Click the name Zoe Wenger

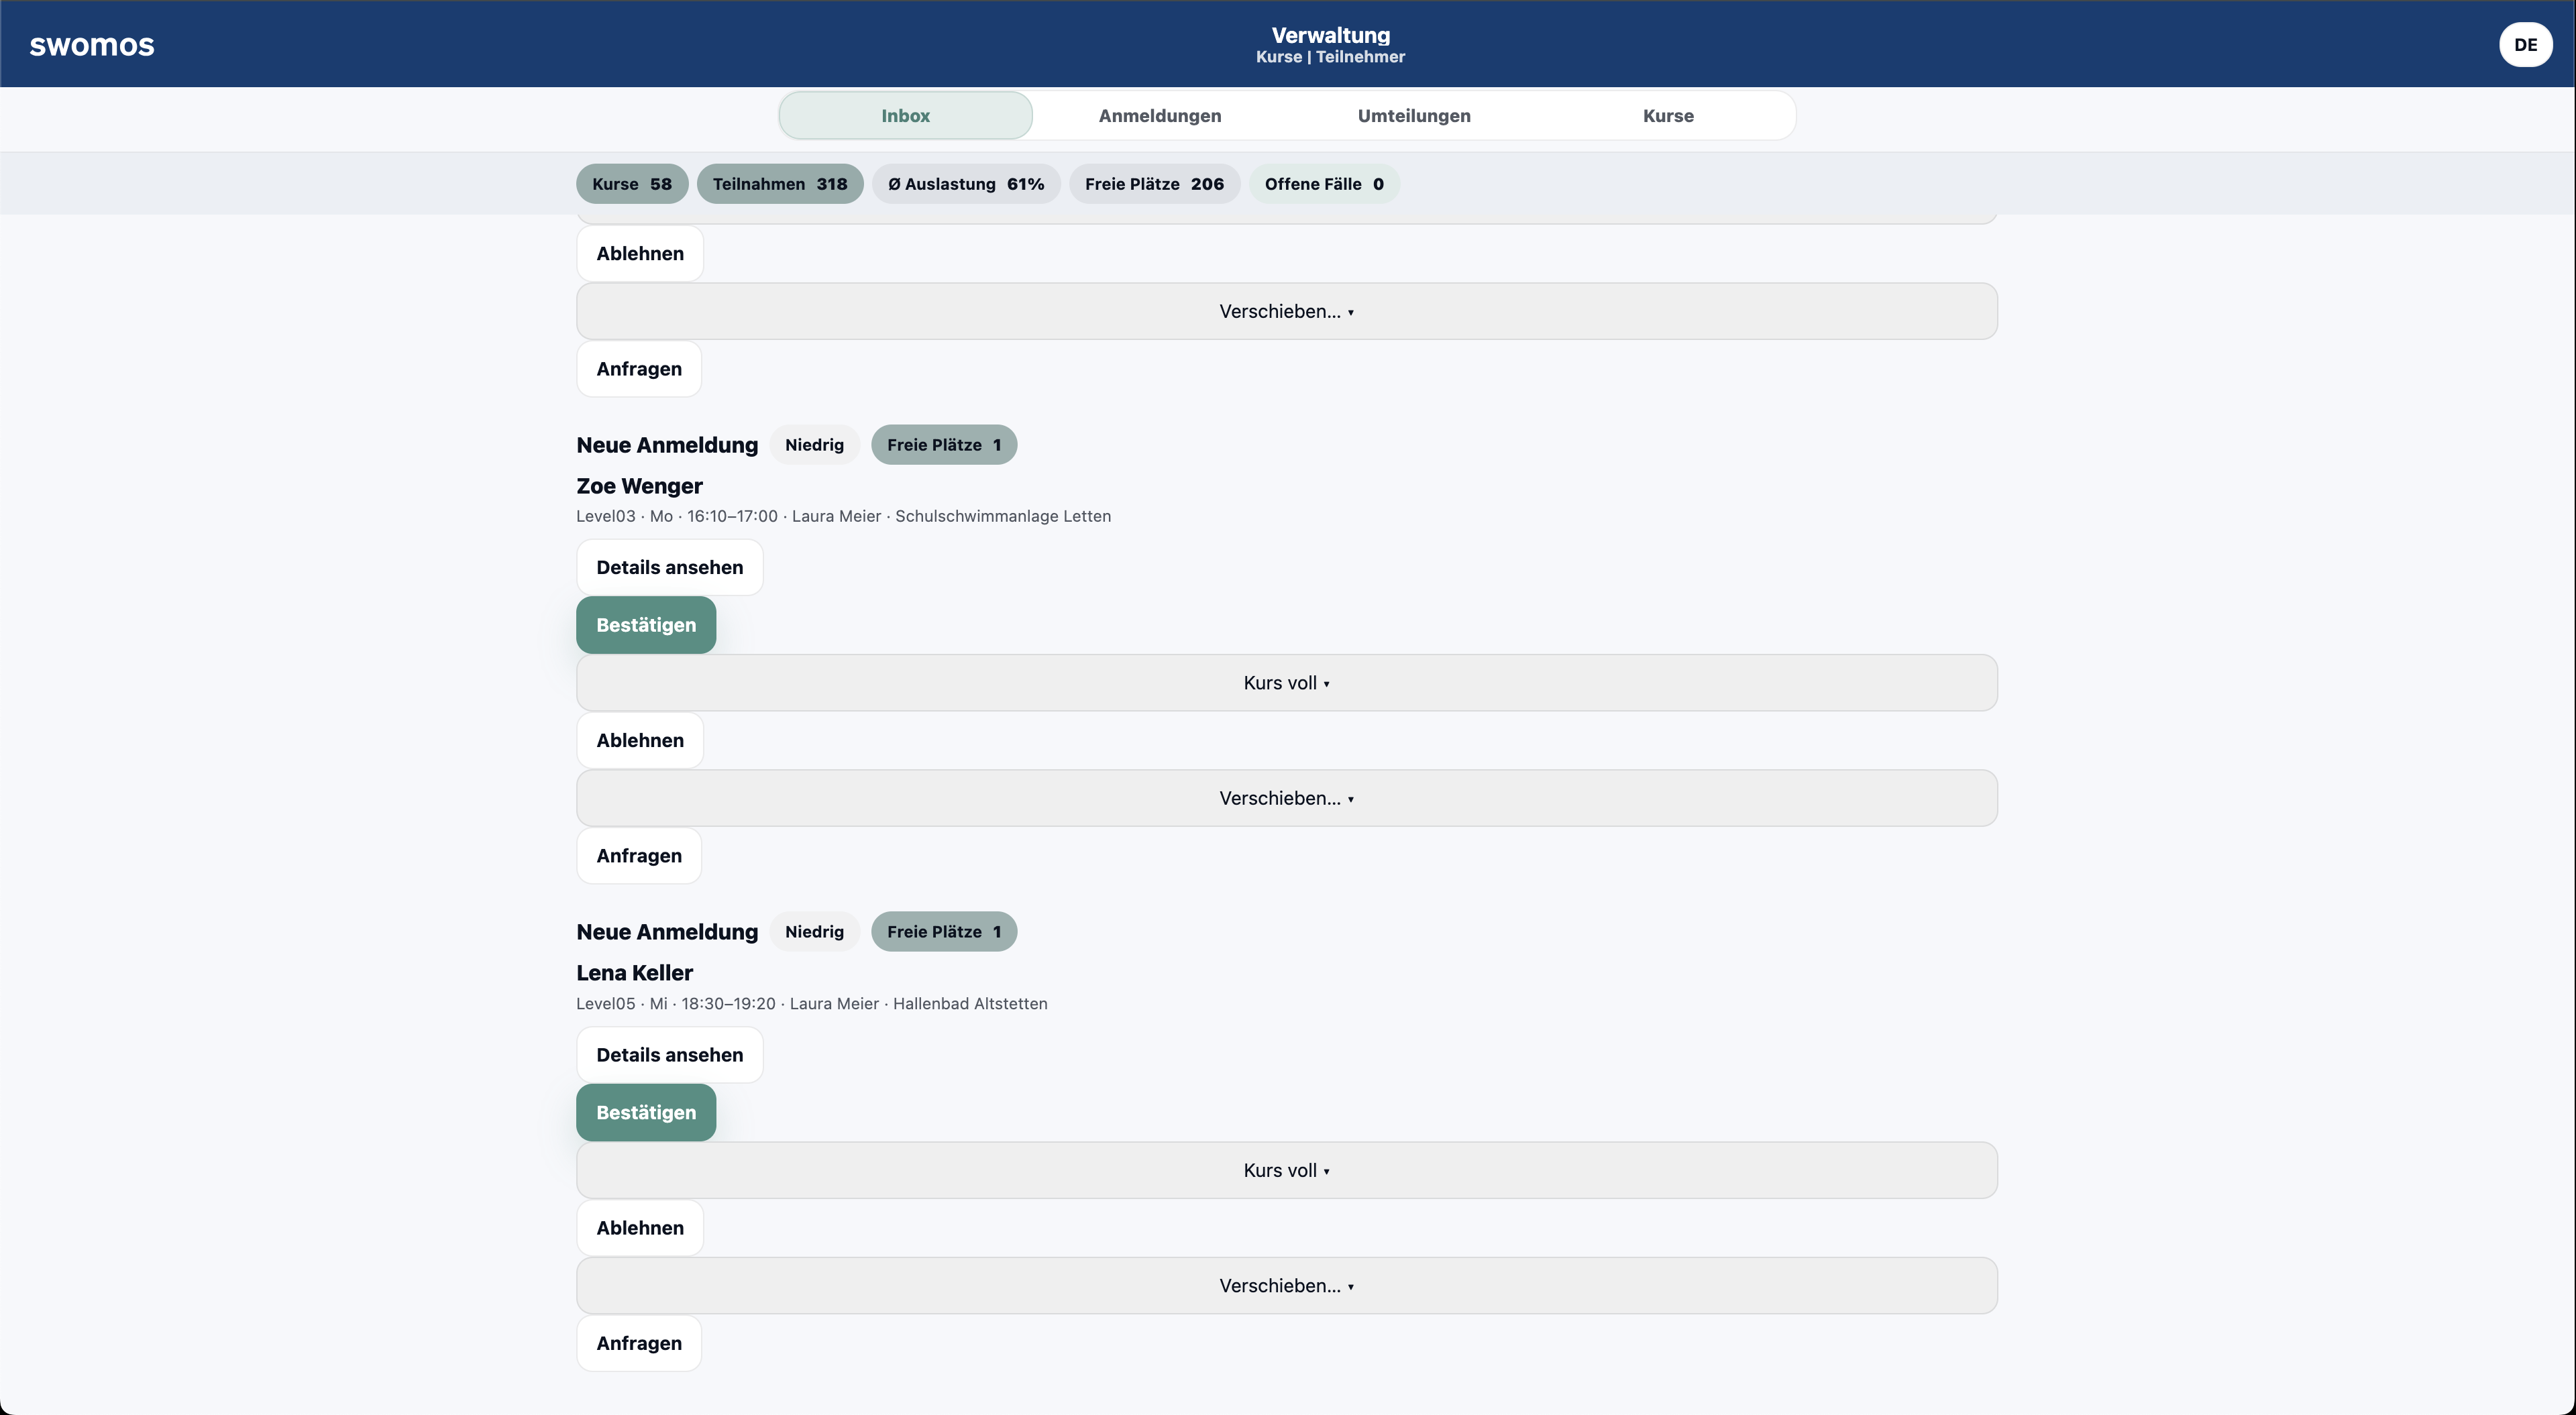(639, 486)
